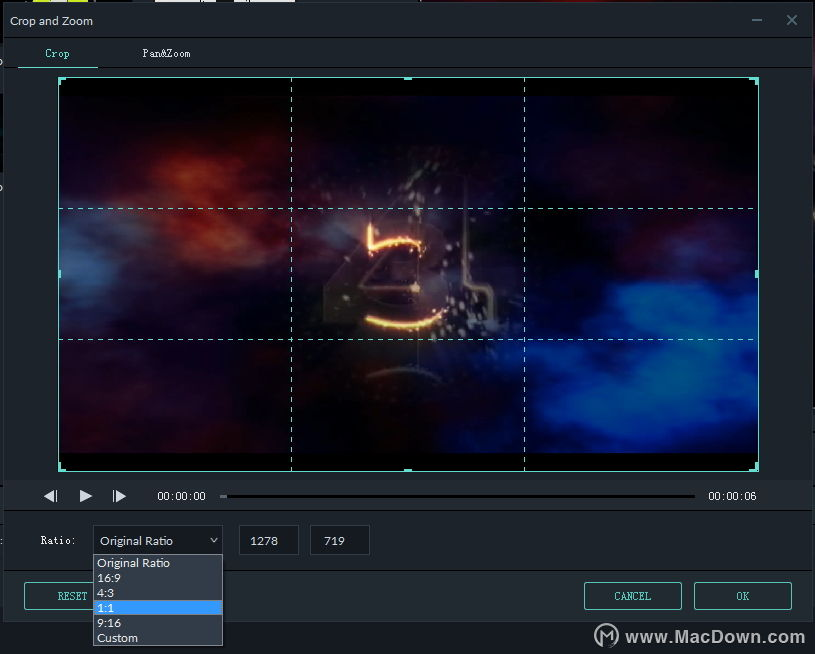The width and height of the screenshot is (815, 654).
Task: Step back to the previous frame
Action: tap(51, 496)
